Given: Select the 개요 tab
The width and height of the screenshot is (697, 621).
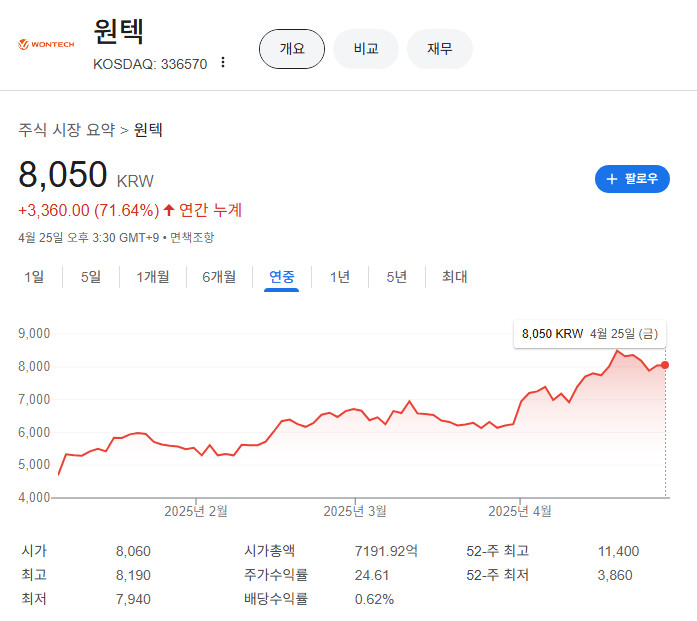Looking at the screenshot, I should click(292, 49).
